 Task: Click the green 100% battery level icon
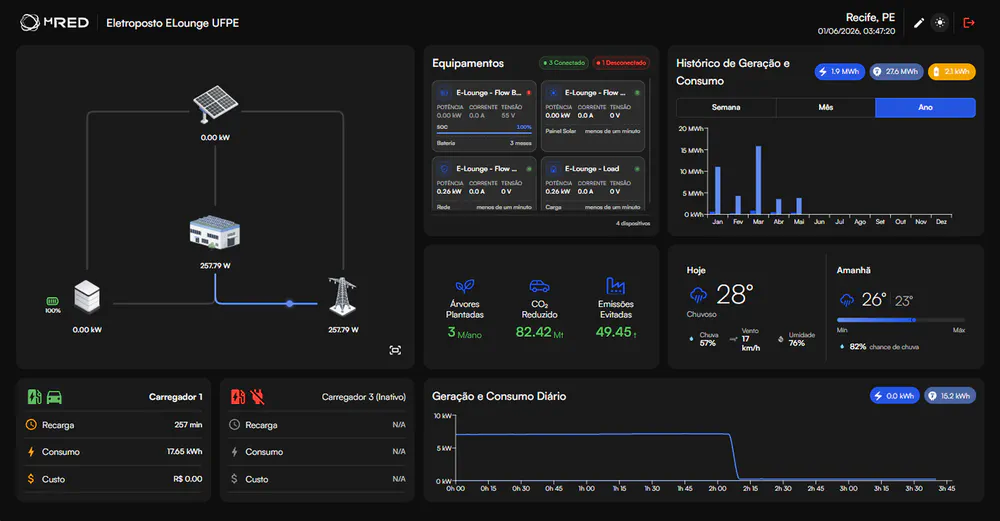[x=52, y=301]
